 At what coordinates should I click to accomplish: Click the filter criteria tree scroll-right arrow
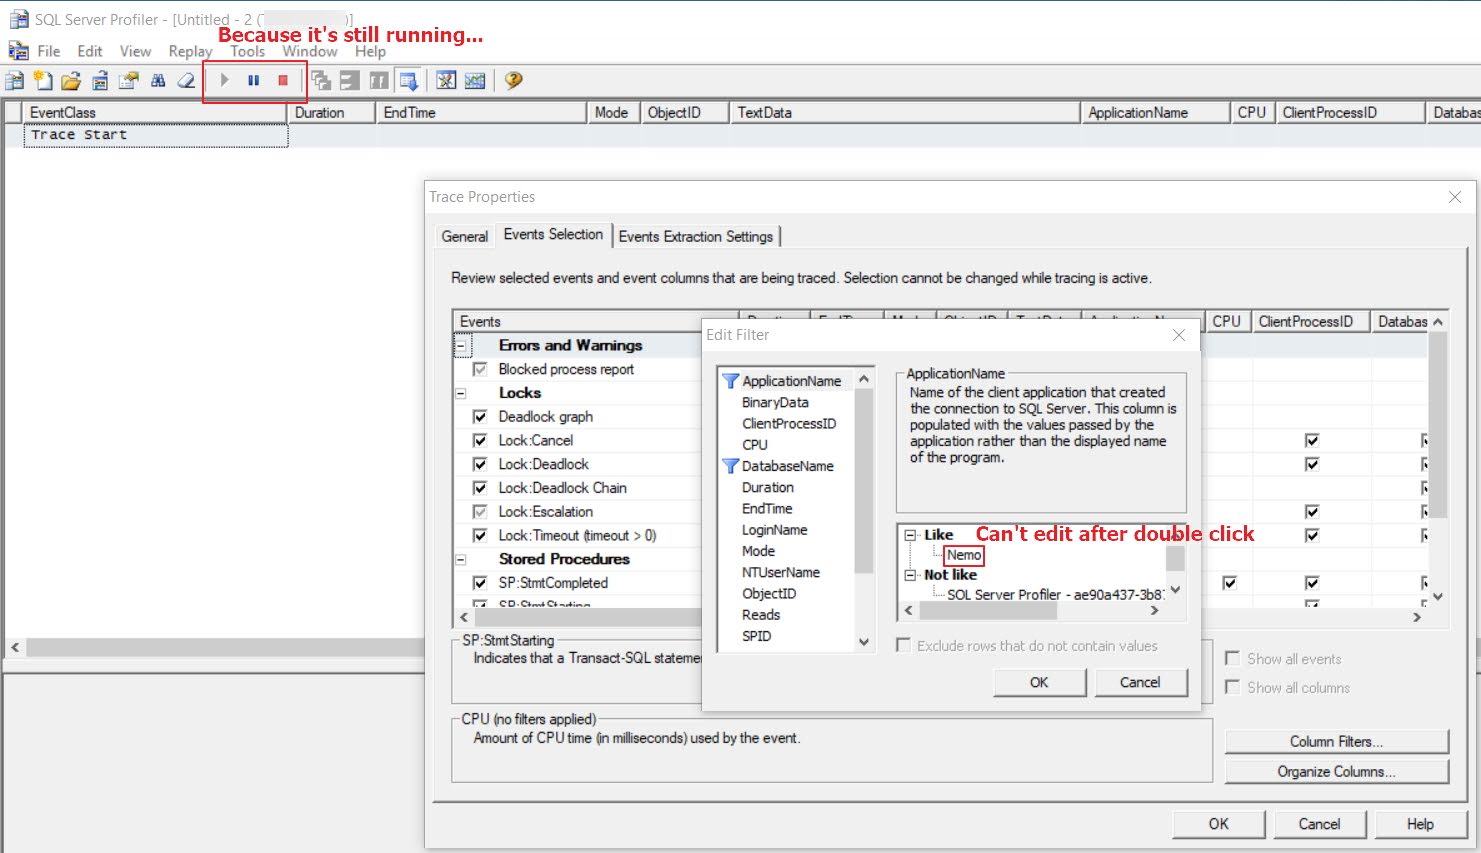[x=1155, y=611]
